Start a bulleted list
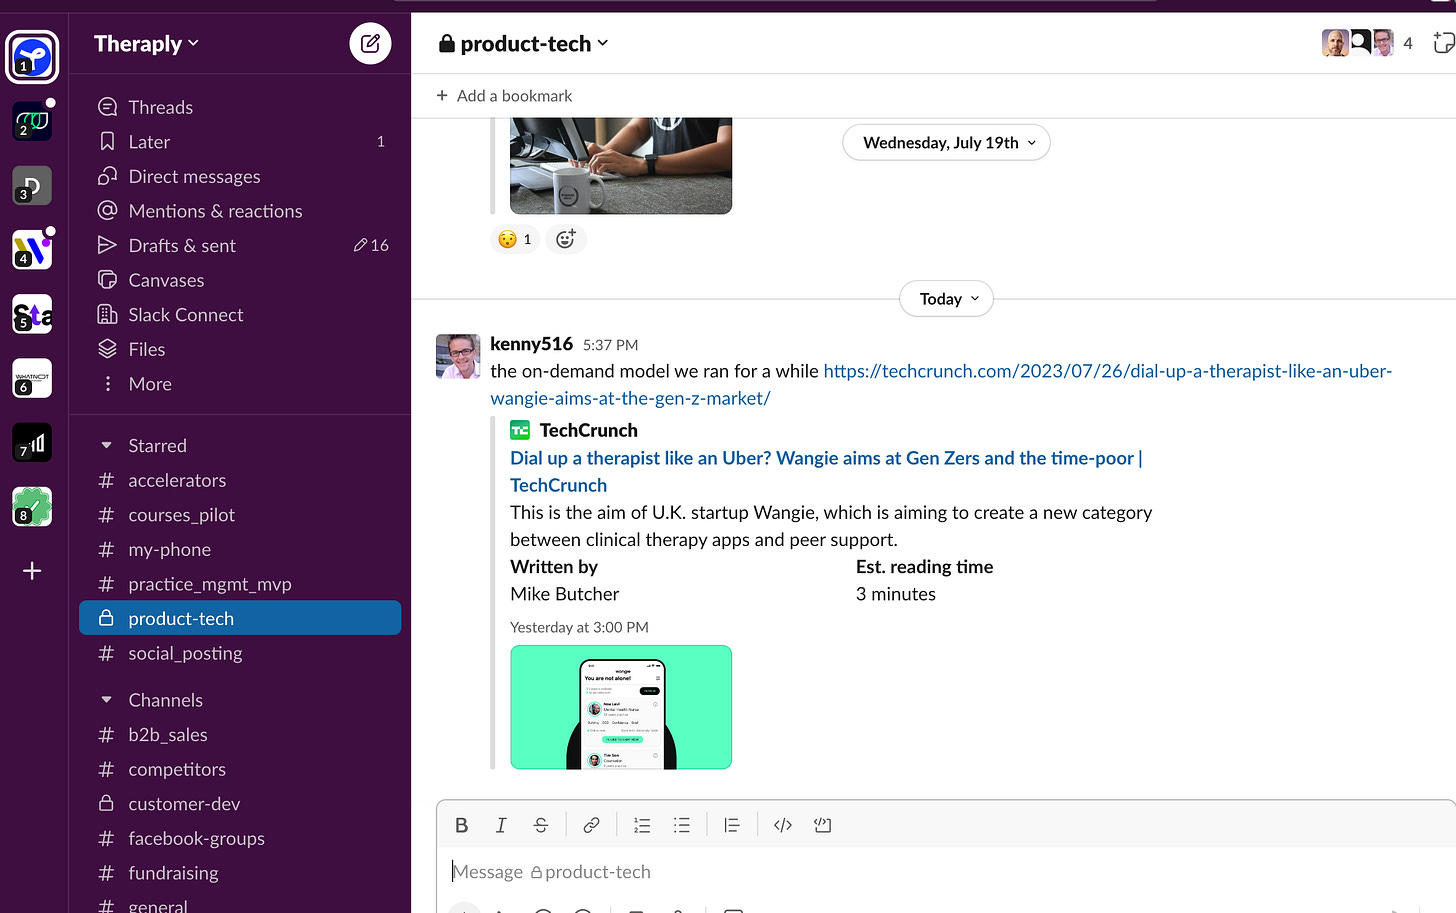The width and height of the screenshot is (1456, 913). [682, 825]
